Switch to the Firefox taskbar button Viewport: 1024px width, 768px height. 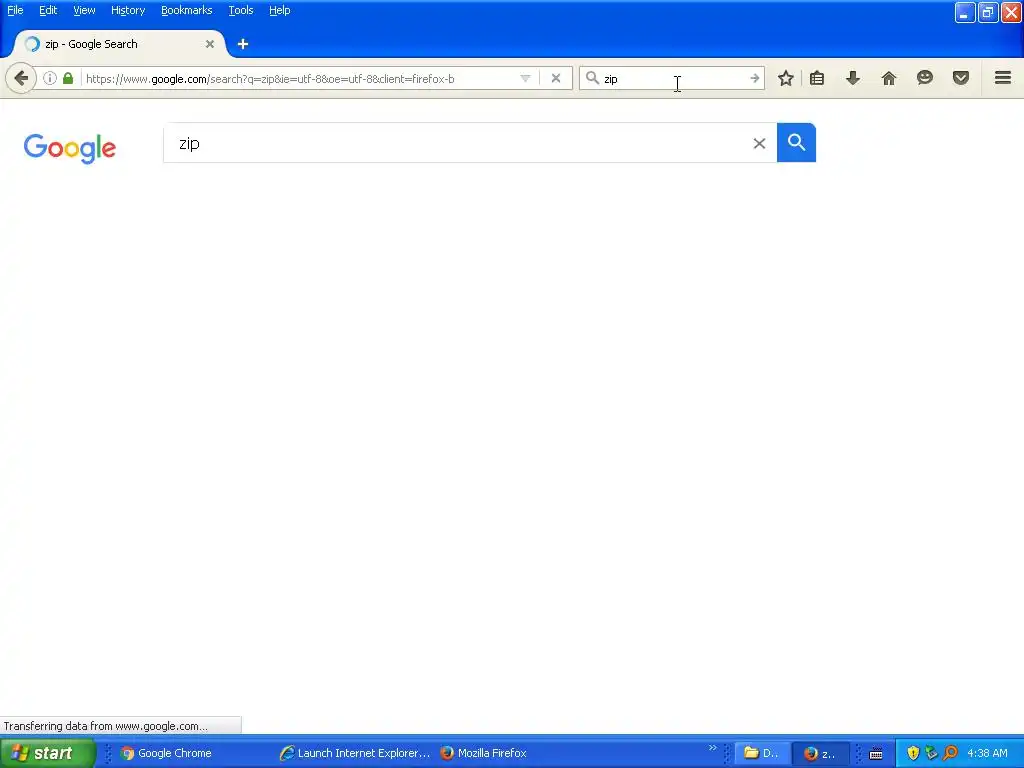pos(820,753)
